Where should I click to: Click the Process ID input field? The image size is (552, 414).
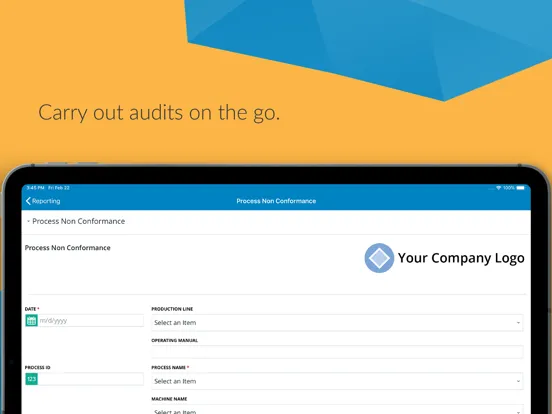point(91,379)
